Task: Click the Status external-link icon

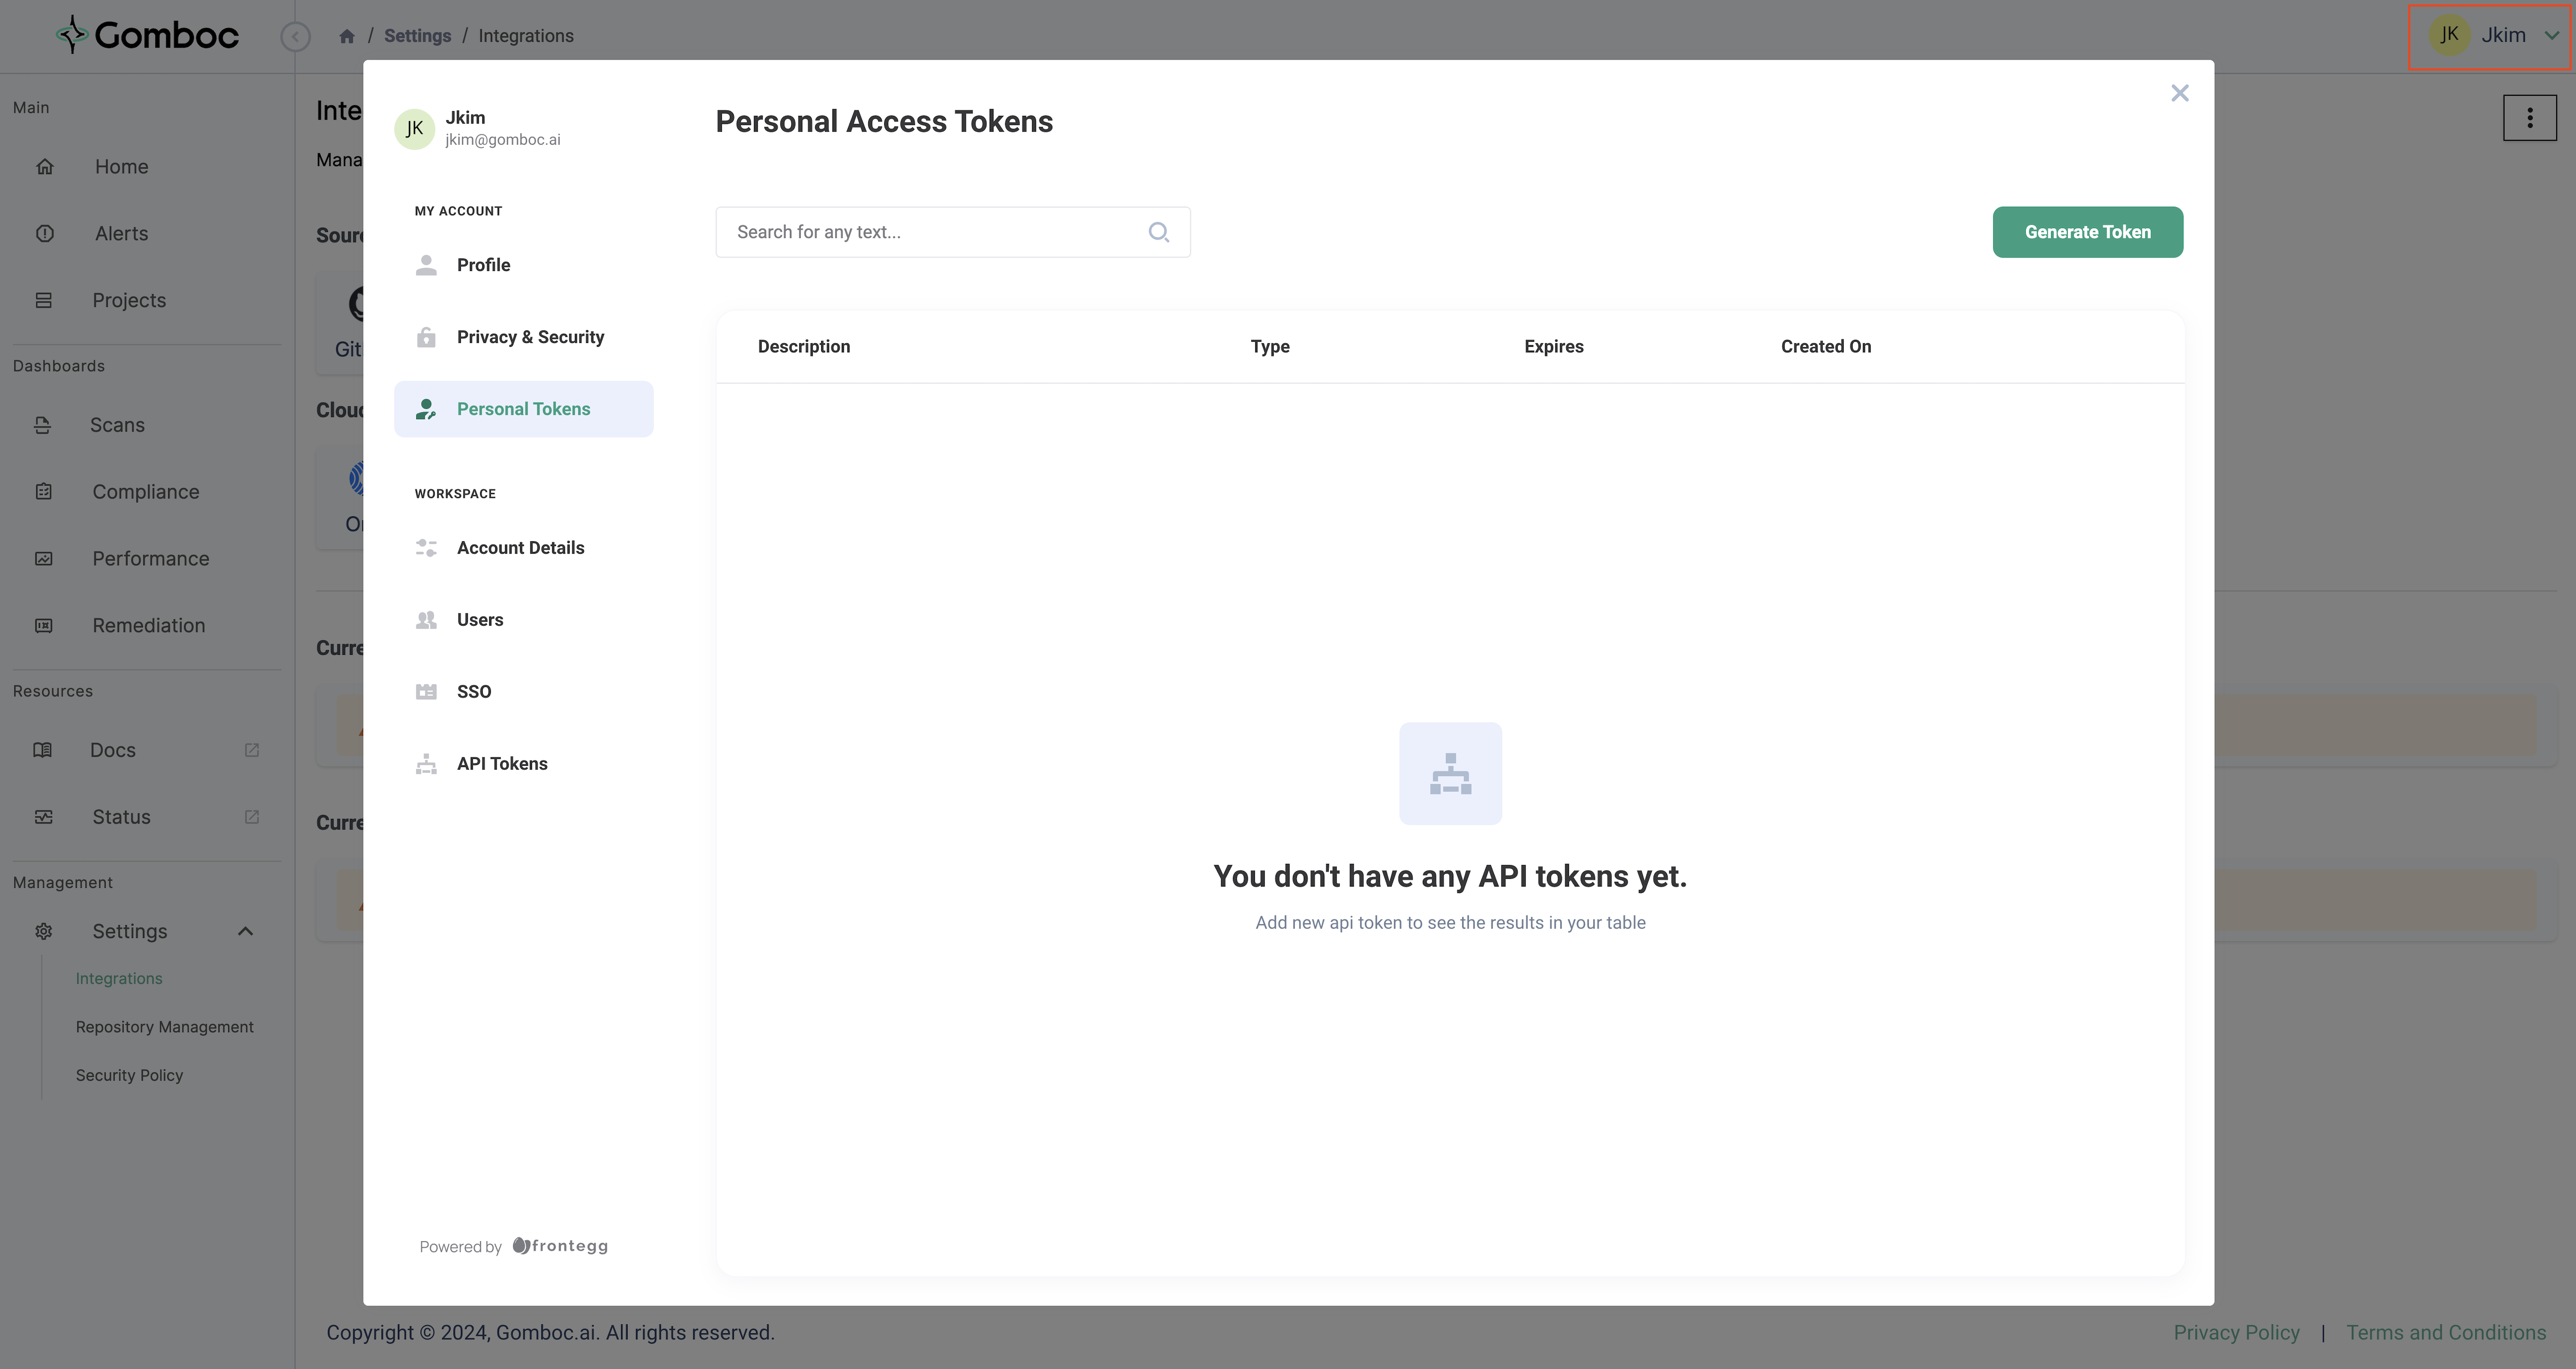Action: 252,817
